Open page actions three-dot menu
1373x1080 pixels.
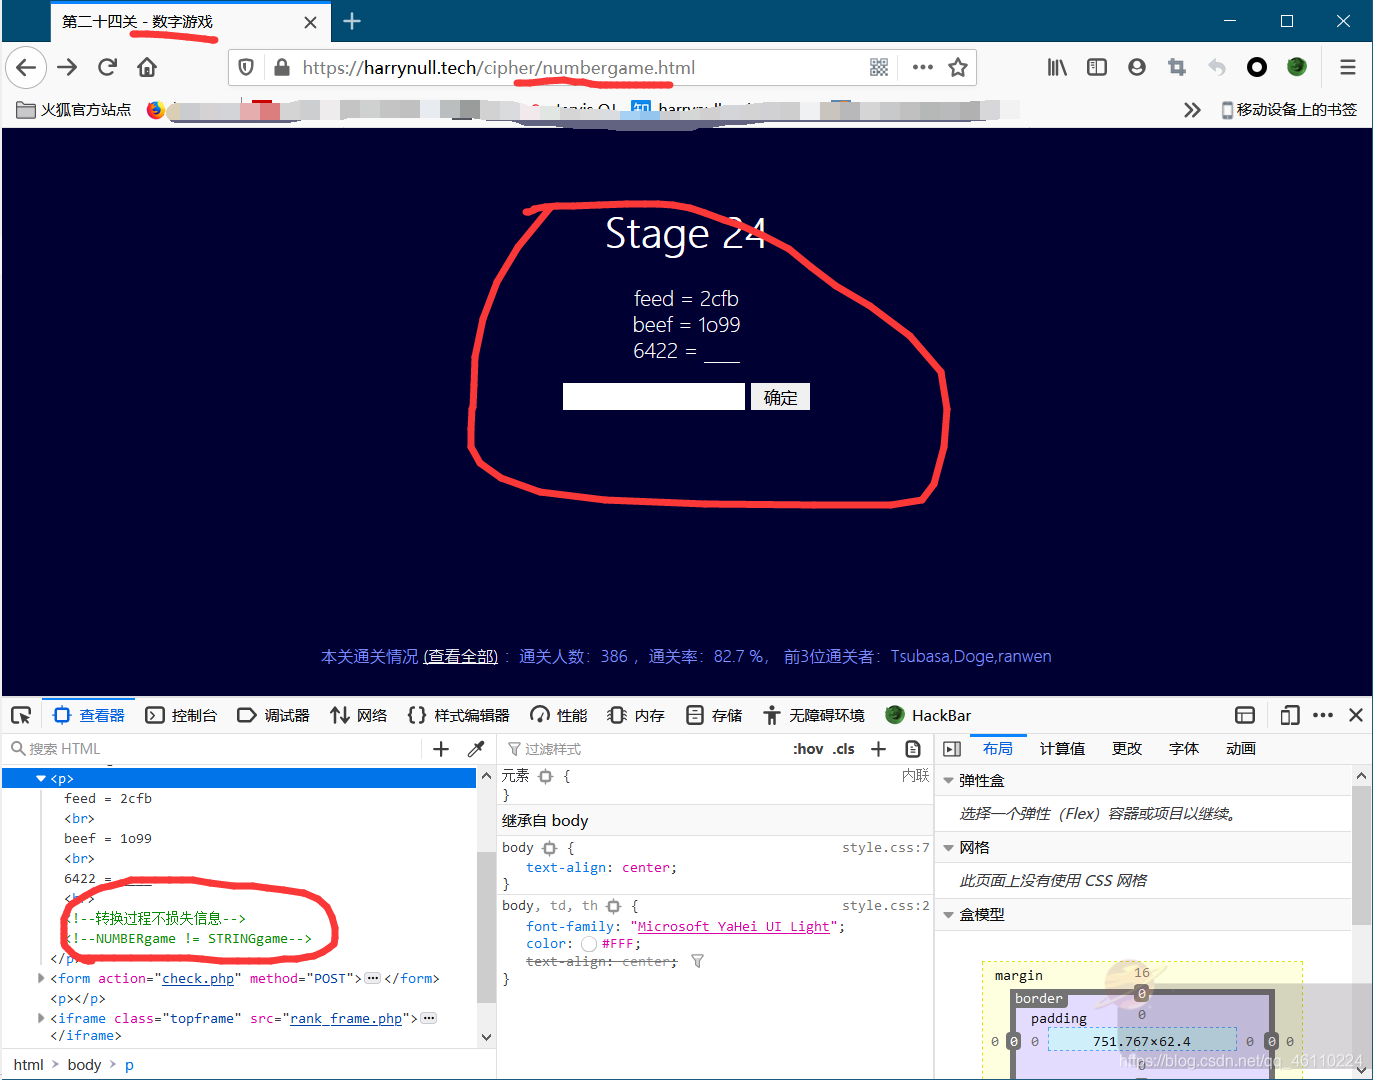[922, 68]
